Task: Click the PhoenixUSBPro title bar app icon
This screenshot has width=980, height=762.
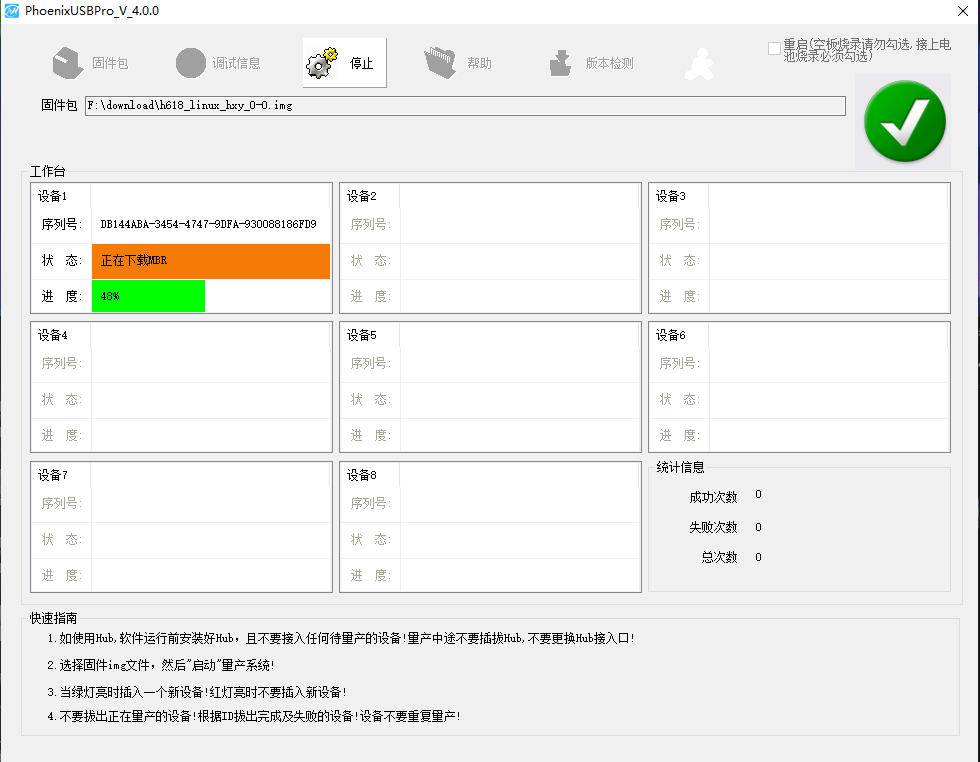Action: pos(13,11)
